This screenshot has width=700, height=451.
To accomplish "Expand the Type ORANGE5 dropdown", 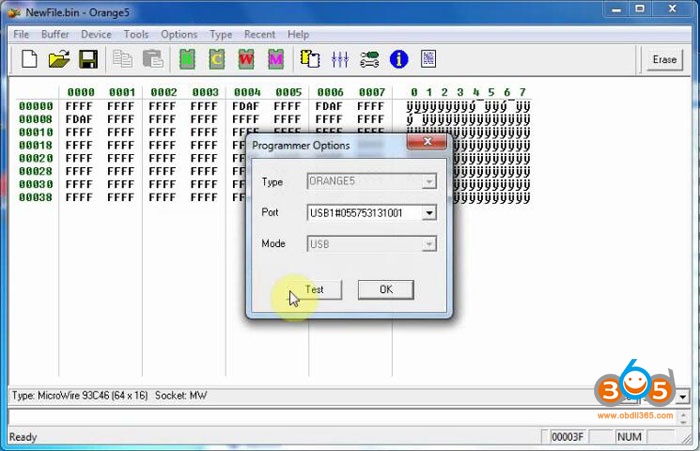I will [429, 182].
